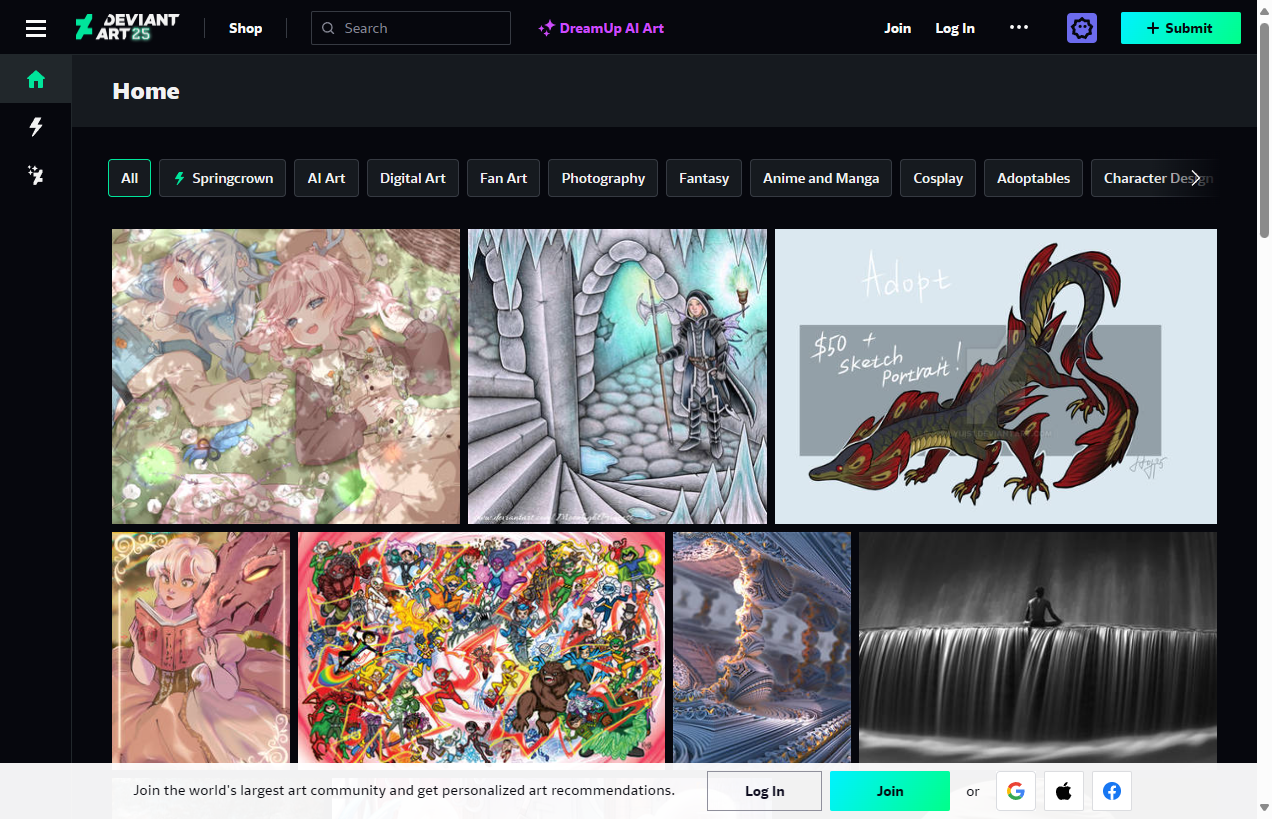Open the Shop link in header

pos(245,28)
